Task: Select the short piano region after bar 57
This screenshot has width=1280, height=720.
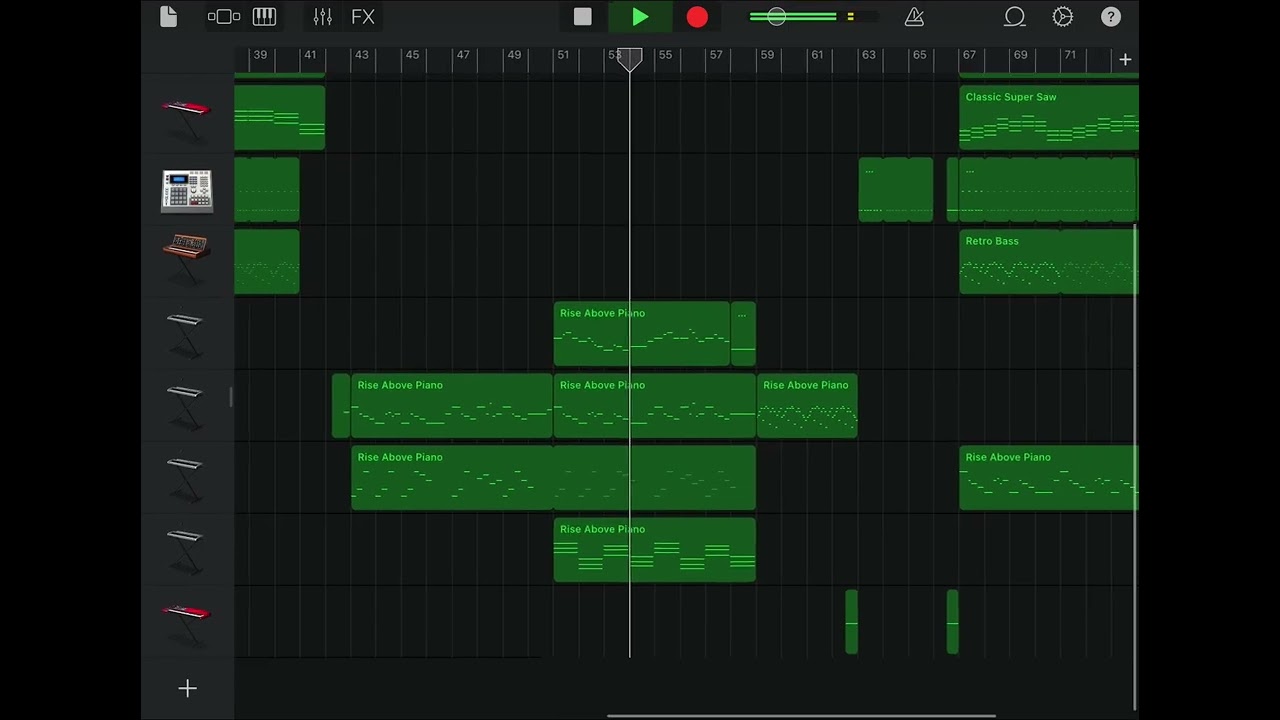Action: (743, 334)
